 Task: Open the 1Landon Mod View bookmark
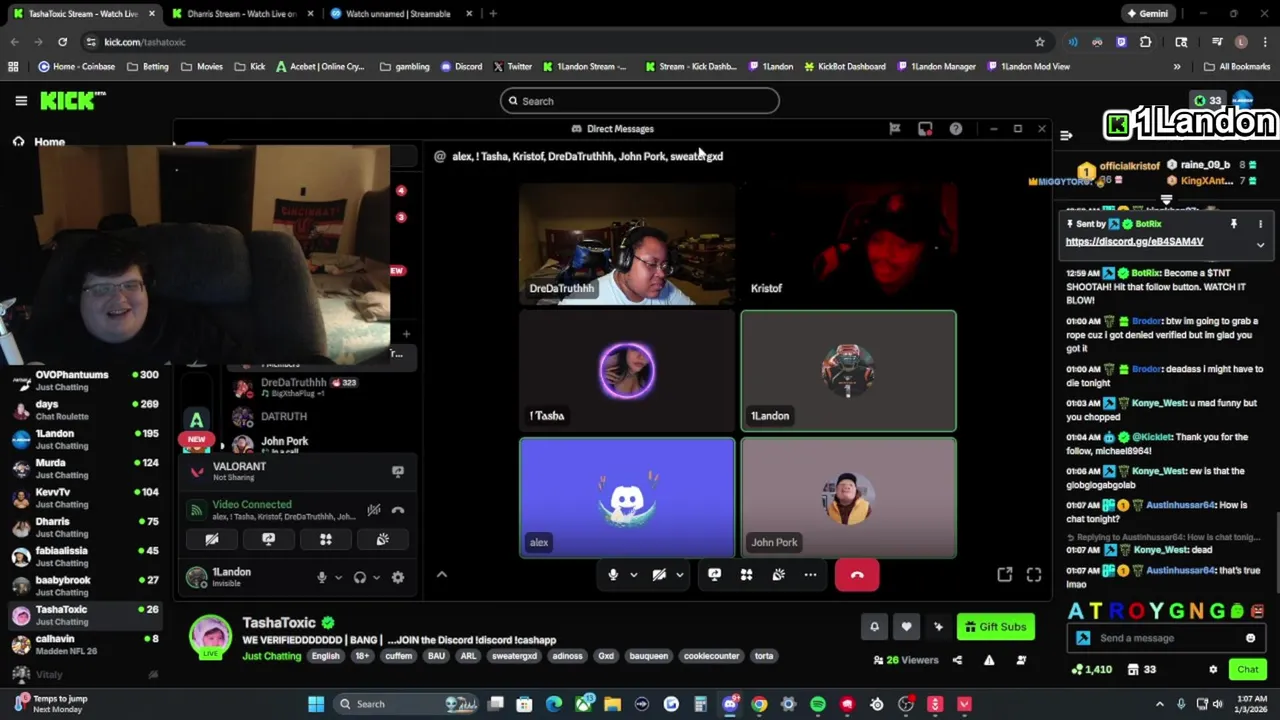1028,67
